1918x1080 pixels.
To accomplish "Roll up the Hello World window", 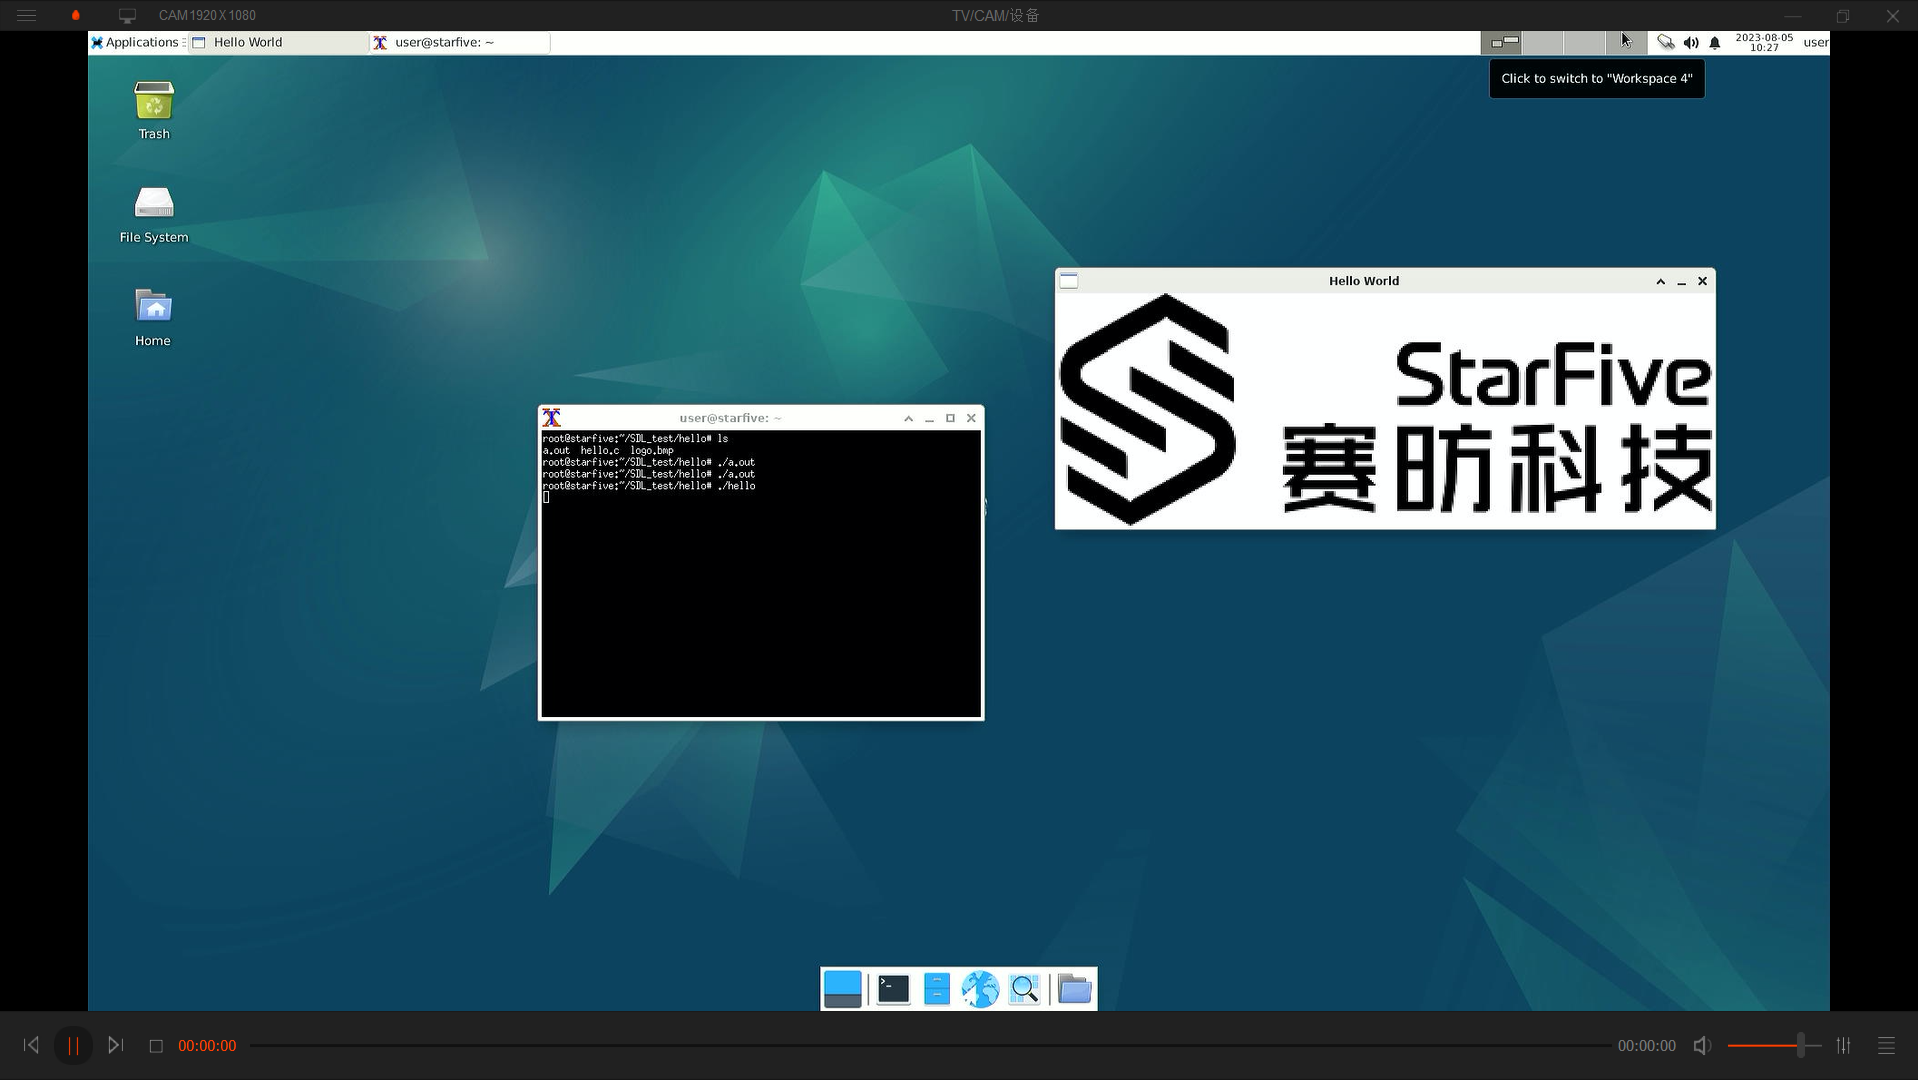I will [1660, 282].
